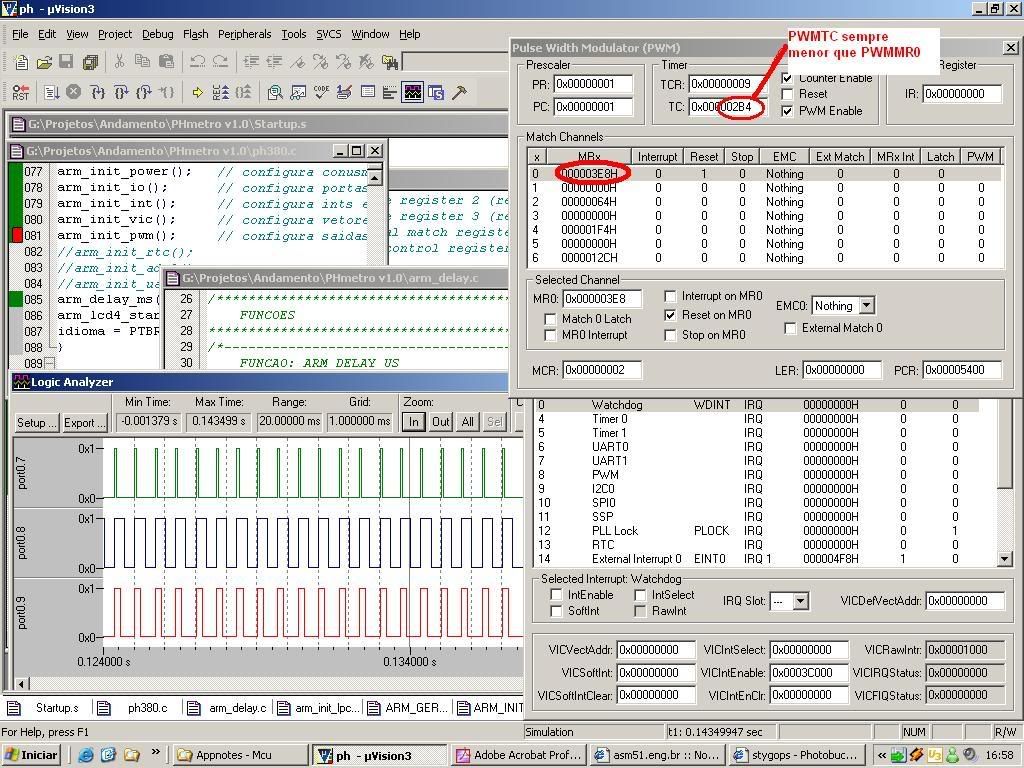Screen dimensions: 1024x768
Task: Toggle the PWM Enable checkbox
Action: pos(788,111)
